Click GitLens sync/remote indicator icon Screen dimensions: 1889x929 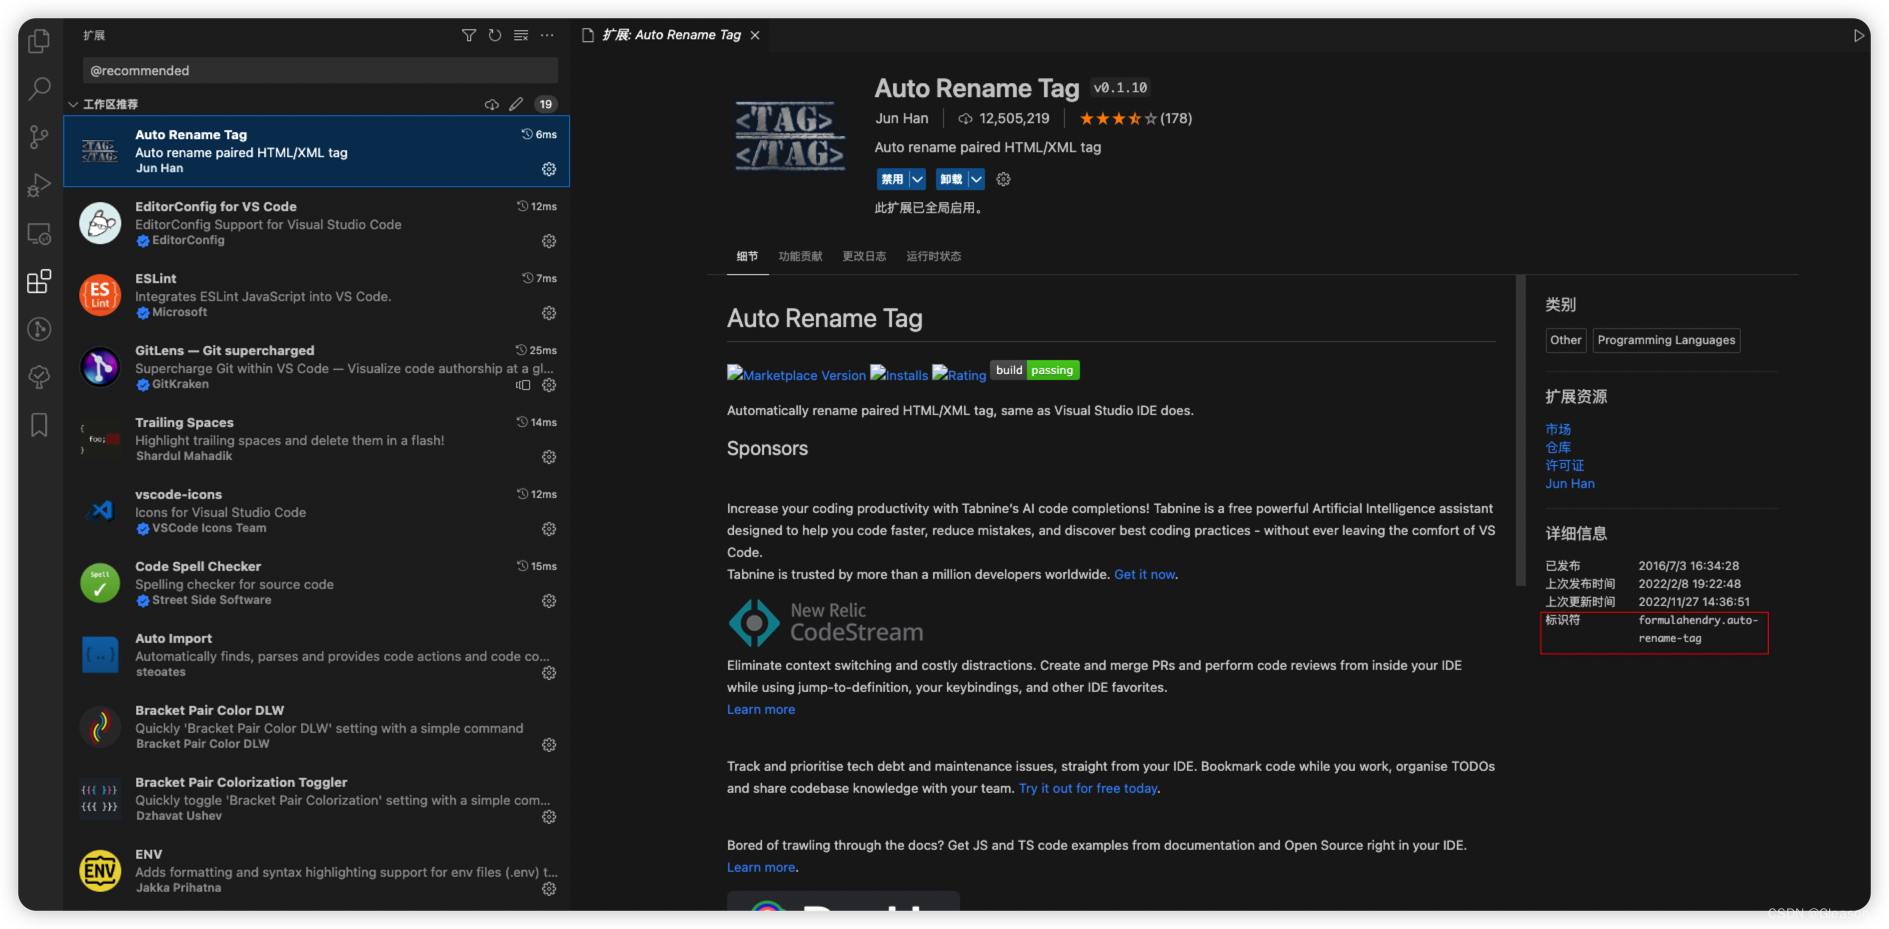(523, 385)
